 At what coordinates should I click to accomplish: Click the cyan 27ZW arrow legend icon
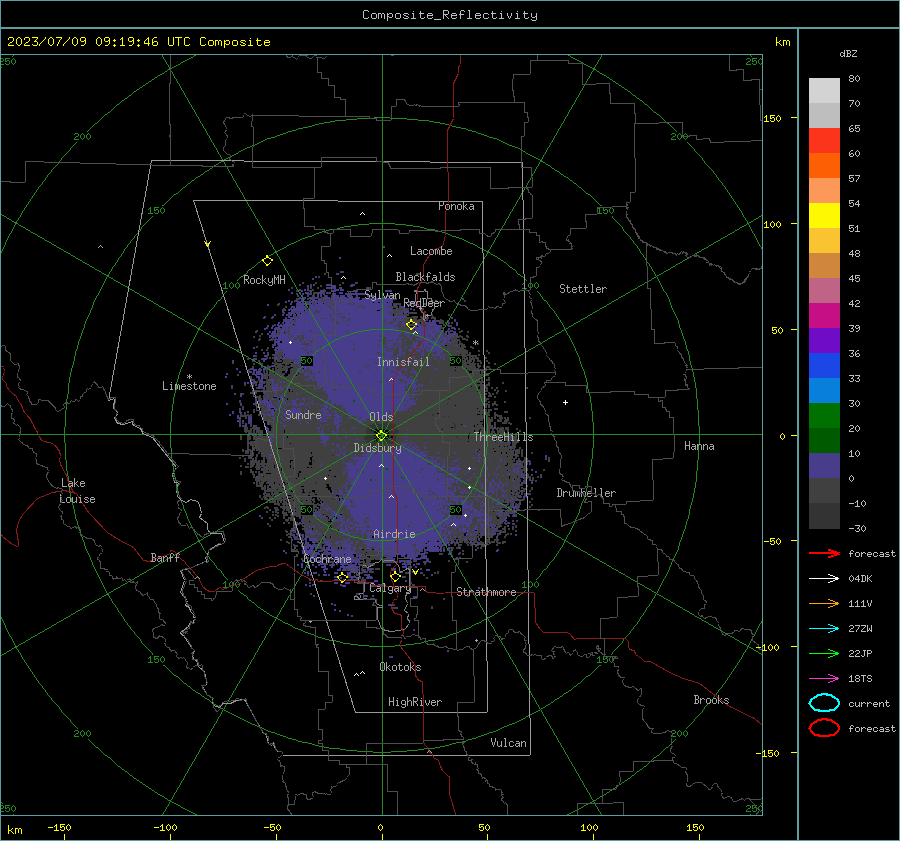824,629
